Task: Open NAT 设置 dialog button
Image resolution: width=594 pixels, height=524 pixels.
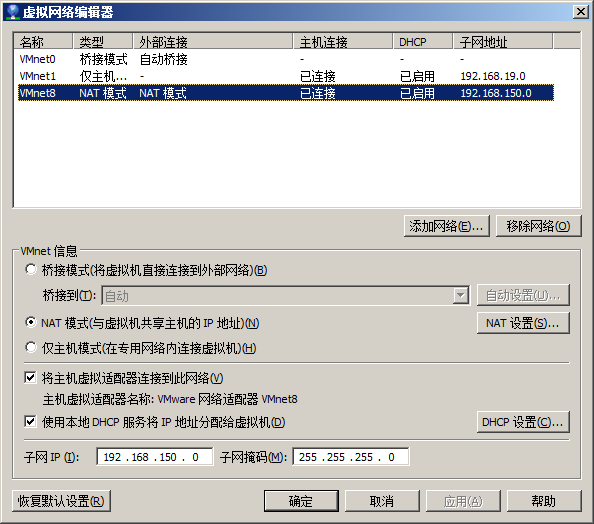Action: (x=523, y=323)
